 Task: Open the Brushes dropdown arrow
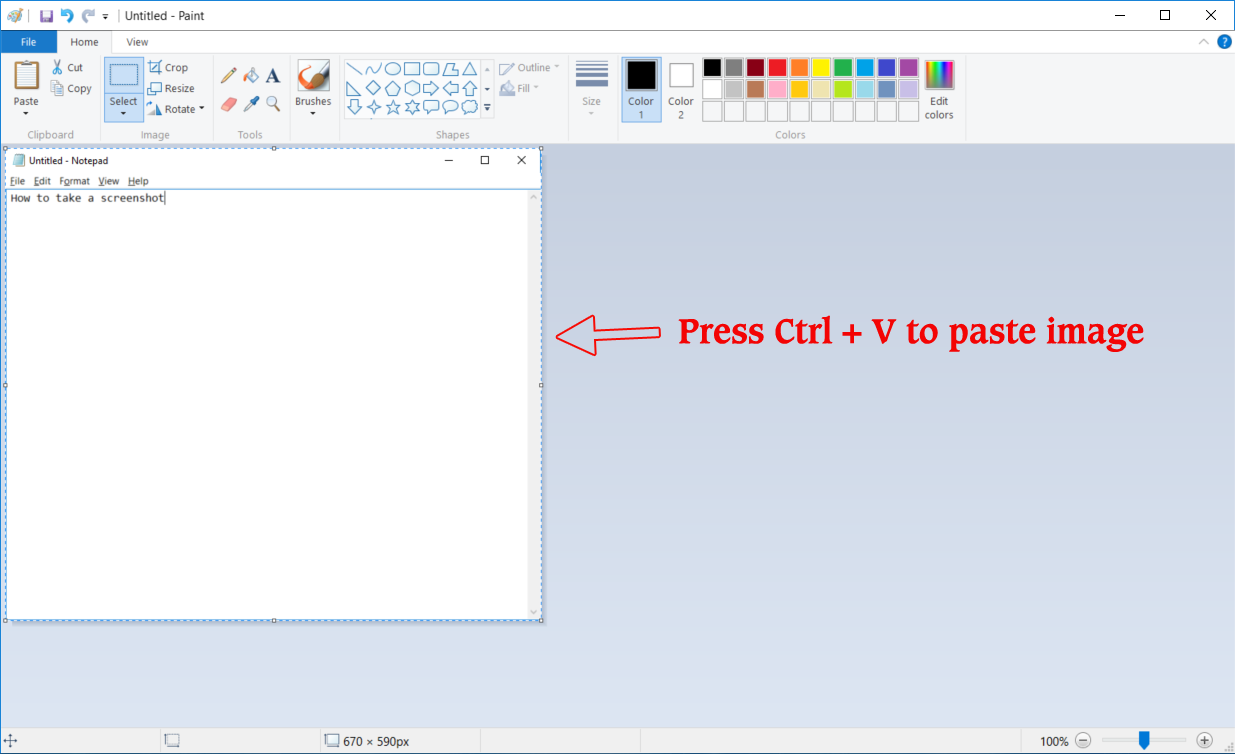pos(313,113)
